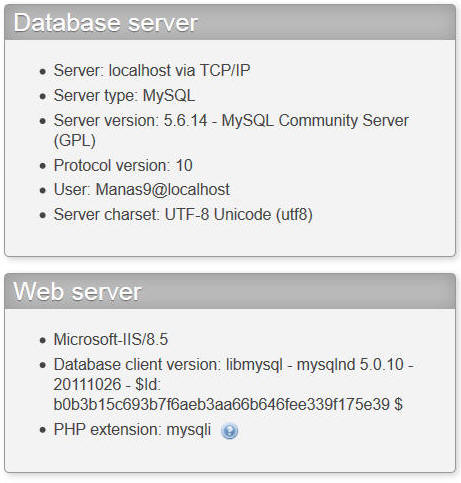Screen dimensions: 461x483
Task: Open the mysqli help question mark icon
Action: 229,430
